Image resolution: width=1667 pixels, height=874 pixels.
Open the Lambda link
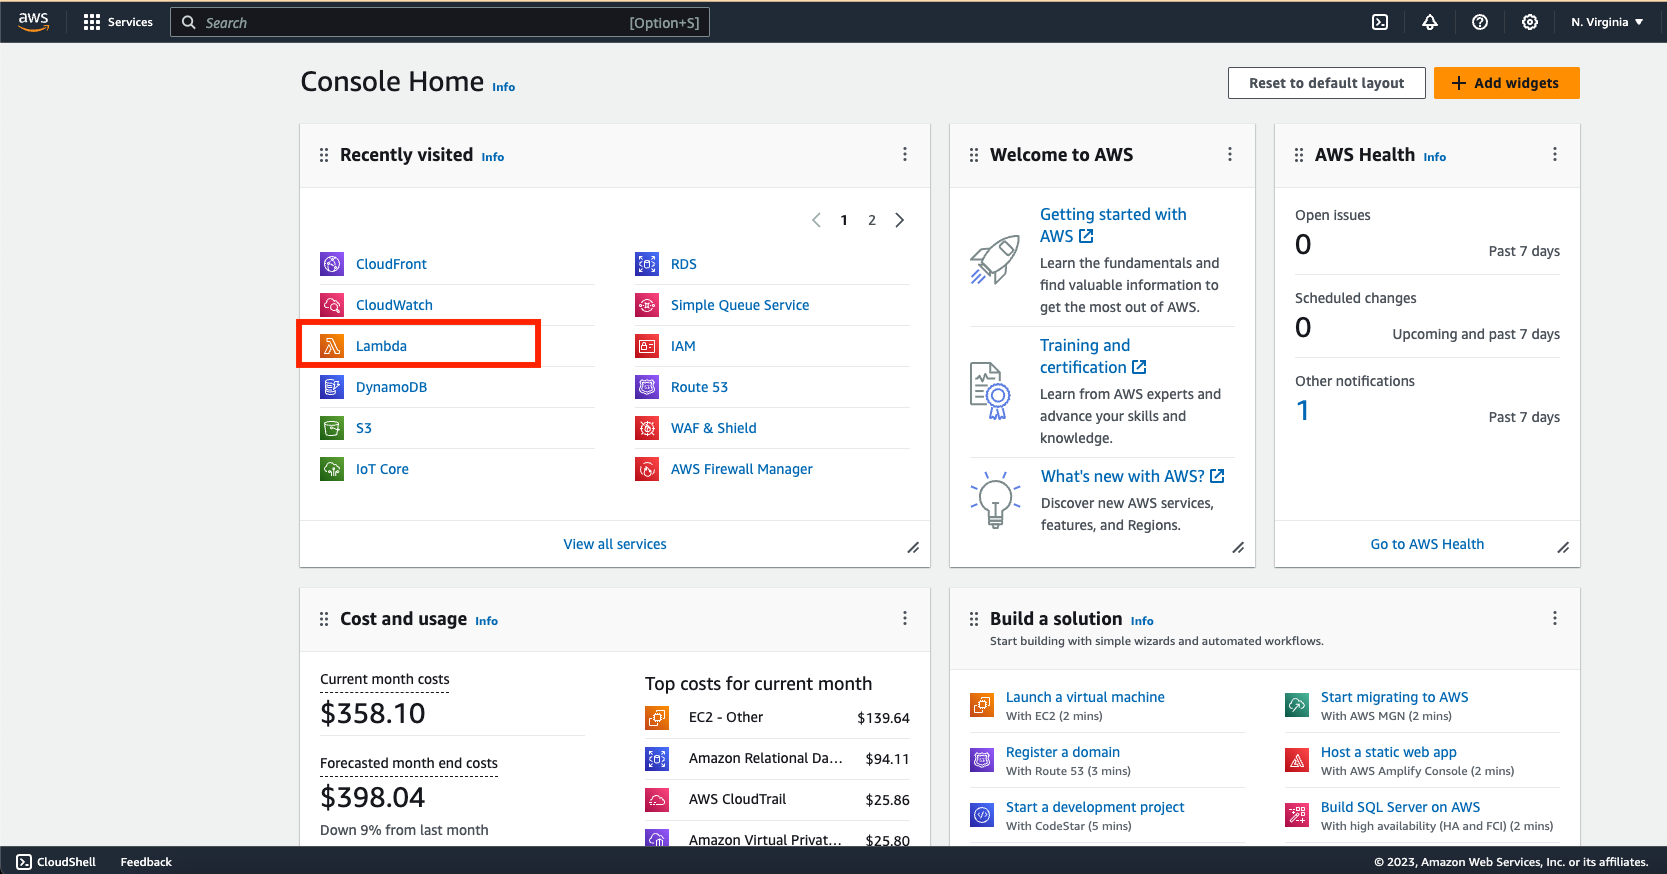[381, 346]
